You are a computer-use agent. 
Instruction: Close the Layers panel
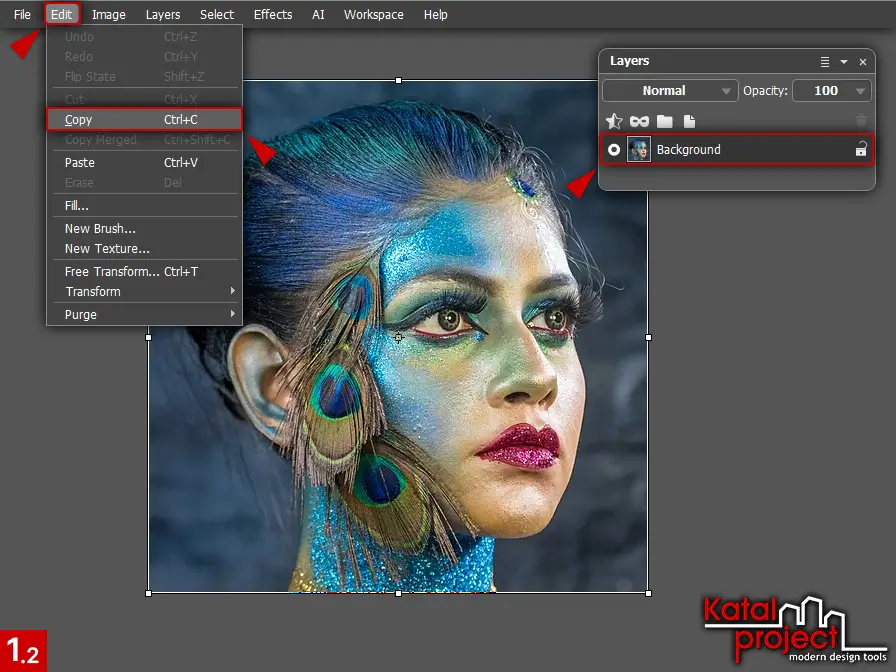click(x=863, y=62)
